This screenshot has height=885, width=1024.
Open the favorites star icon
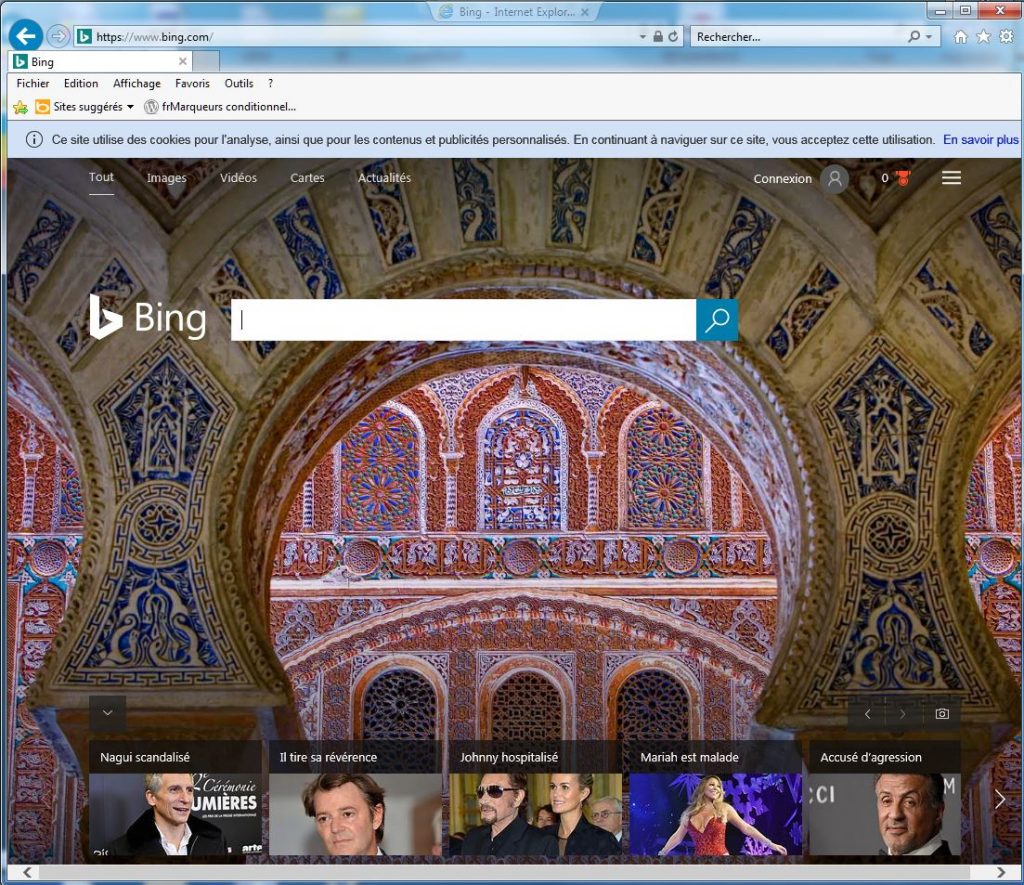tap(983, 37)
